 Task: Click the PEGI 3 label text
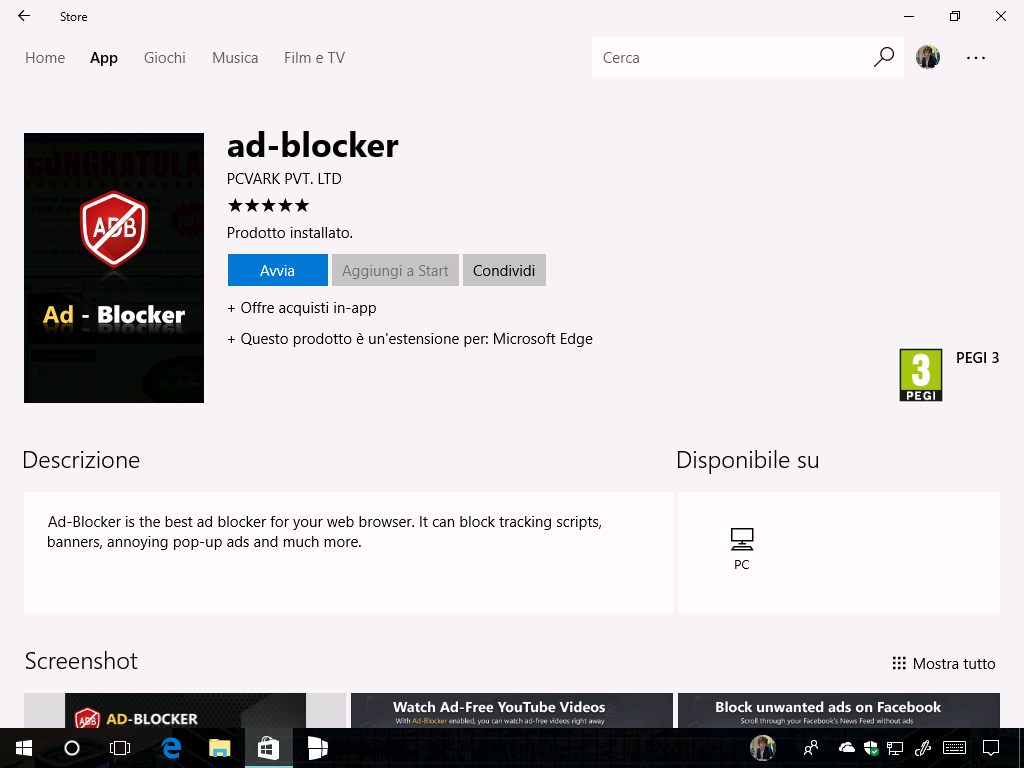(978, 358)
